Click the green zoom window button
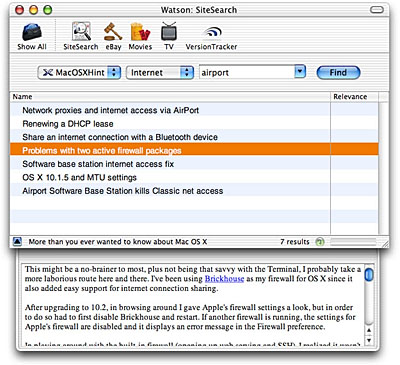Screen dimensions: 400x365 pyautogui.click(x=48, y=10)
